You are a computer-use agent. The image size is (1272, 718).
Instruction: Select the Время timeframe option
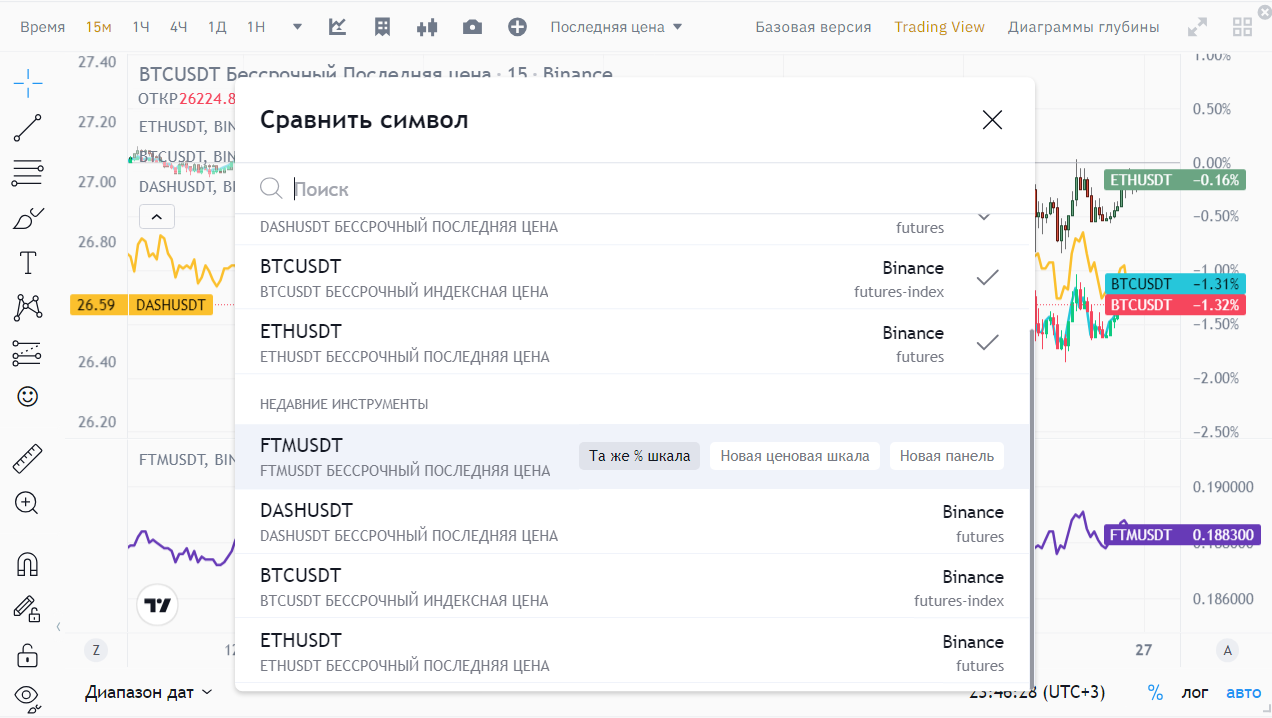point(42,27)
